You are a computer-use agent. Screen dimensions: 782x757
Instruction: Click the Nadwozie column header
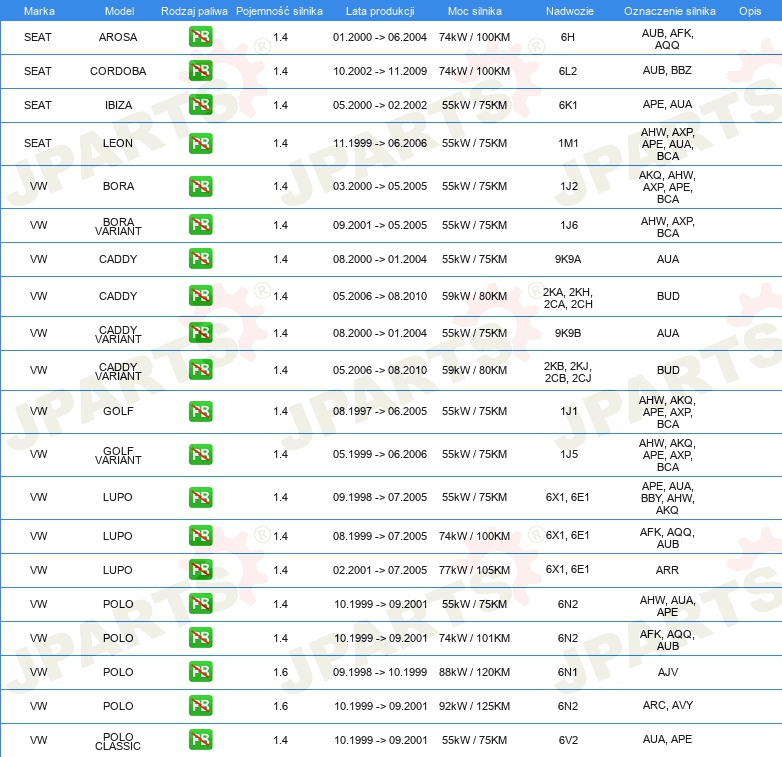click(570, 11)
